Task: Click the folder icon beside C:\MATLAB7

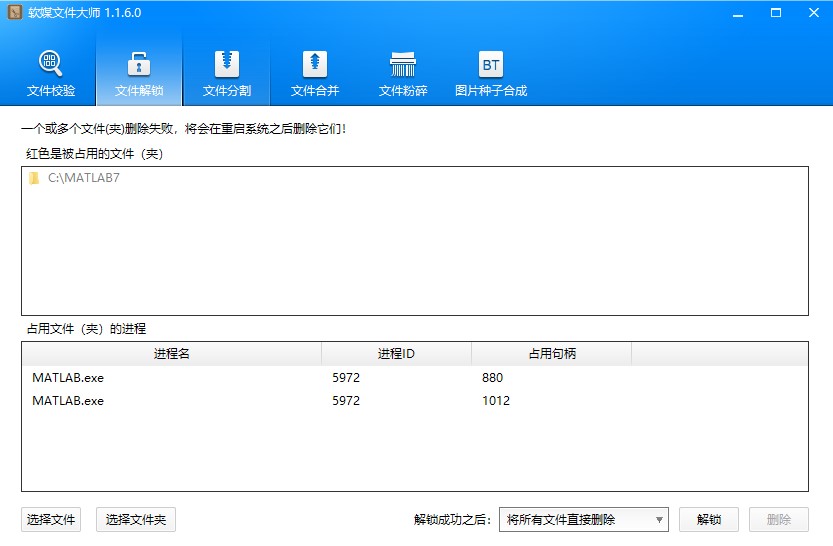Action: click(x=34, y=178)
